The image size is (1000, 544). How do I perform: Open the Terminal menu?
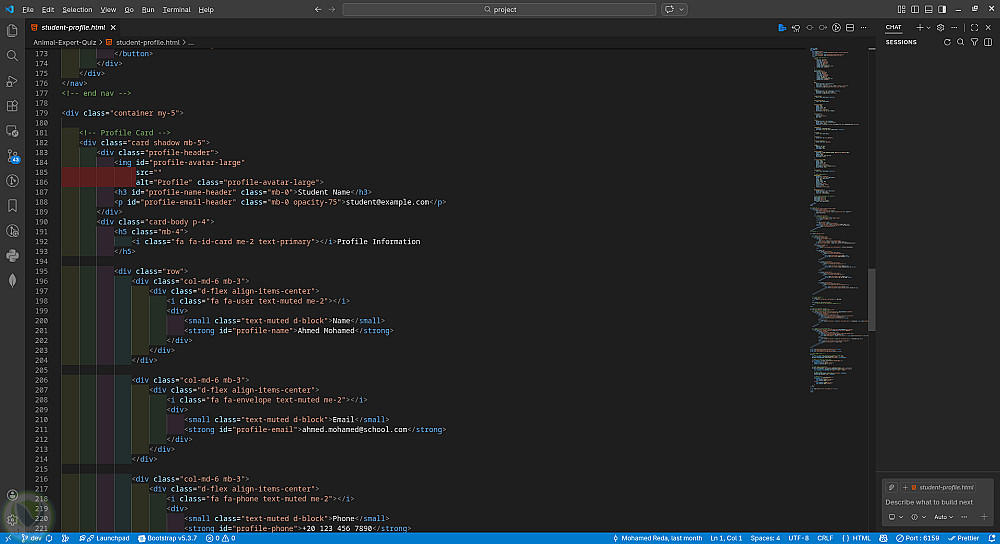click(176, 9)
